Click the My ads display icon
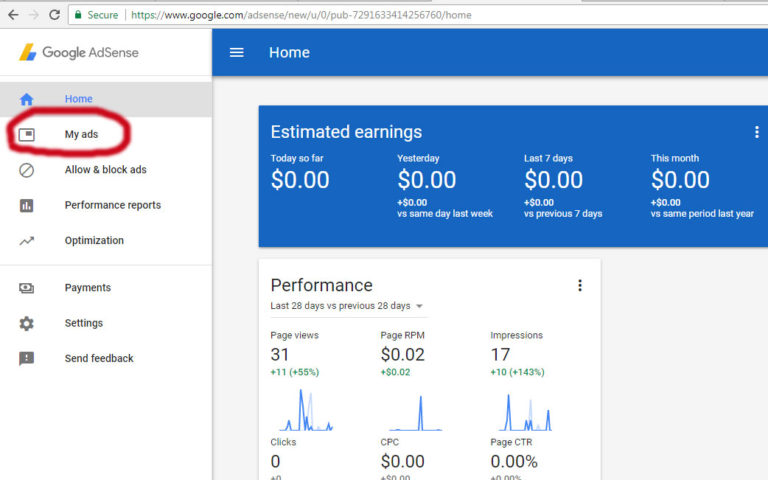Screen dimensions: 768x480 point(26,134)
